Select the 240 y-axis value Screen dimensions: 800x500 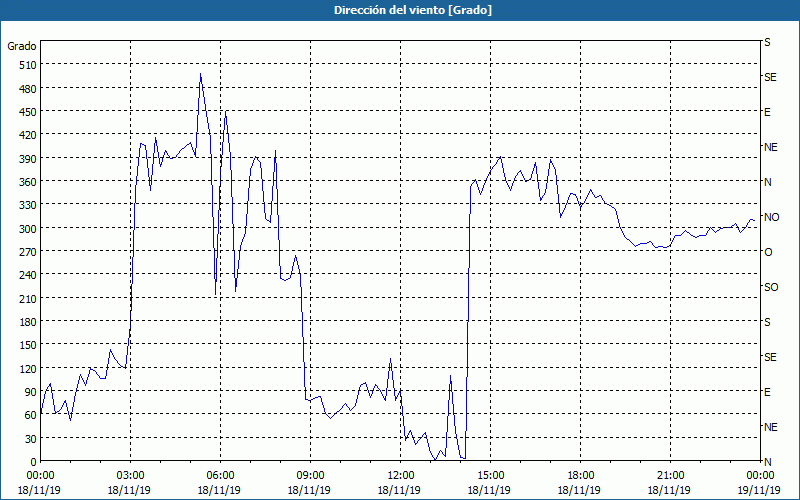28,274
